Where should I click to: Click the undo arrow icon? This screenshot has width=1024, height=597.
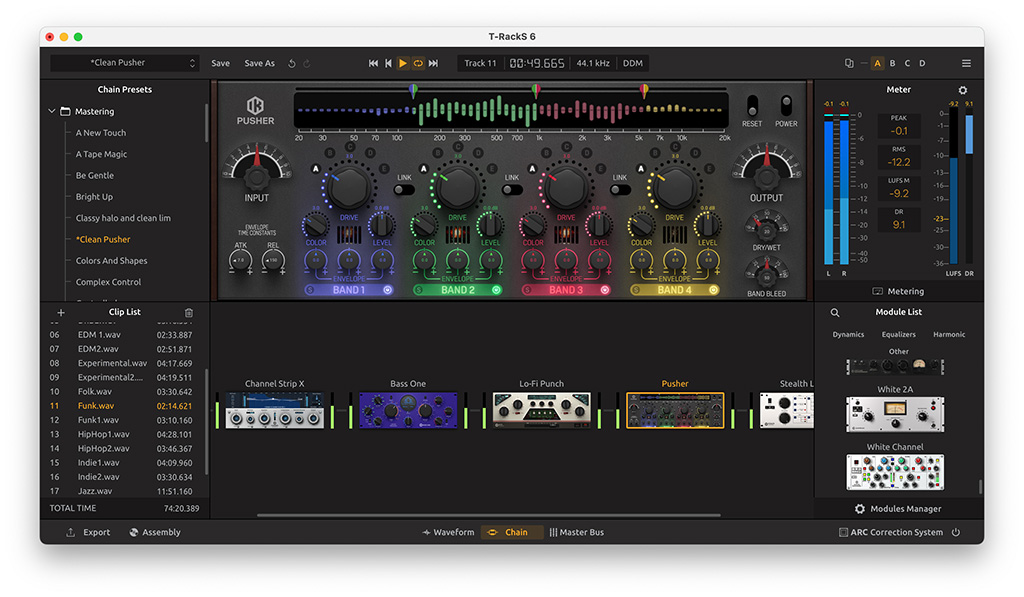[292, 63]
